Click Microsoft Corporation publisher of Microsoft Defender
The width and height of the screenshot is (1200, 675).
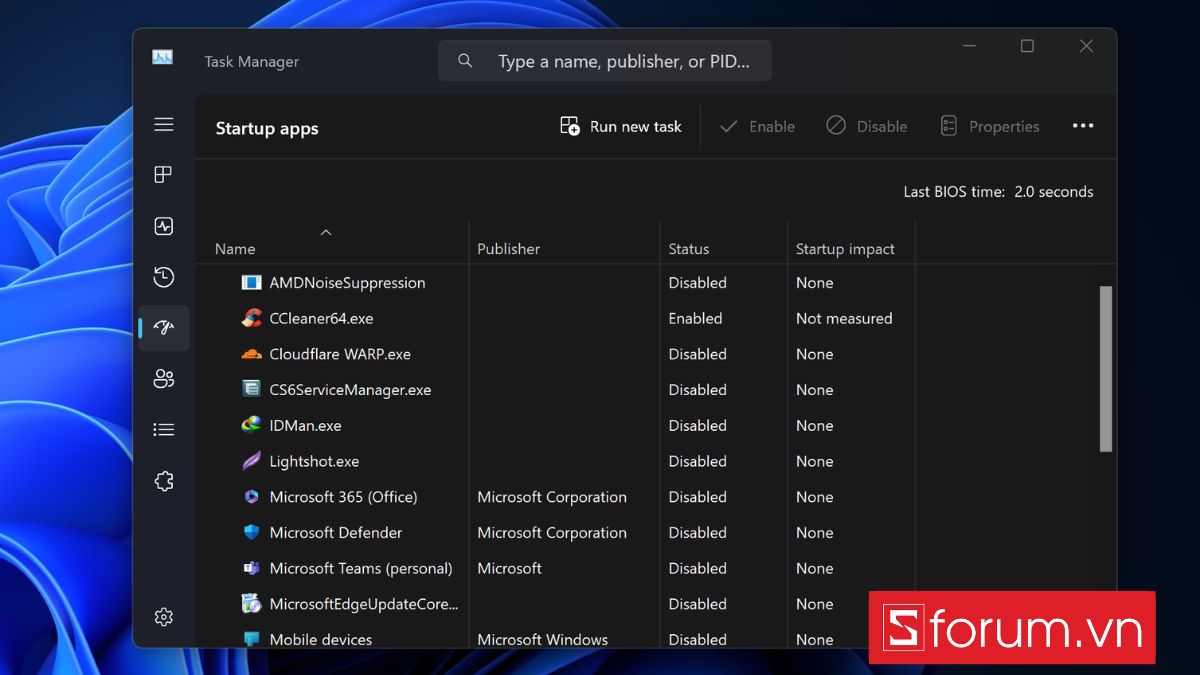[x=552, y=532]
